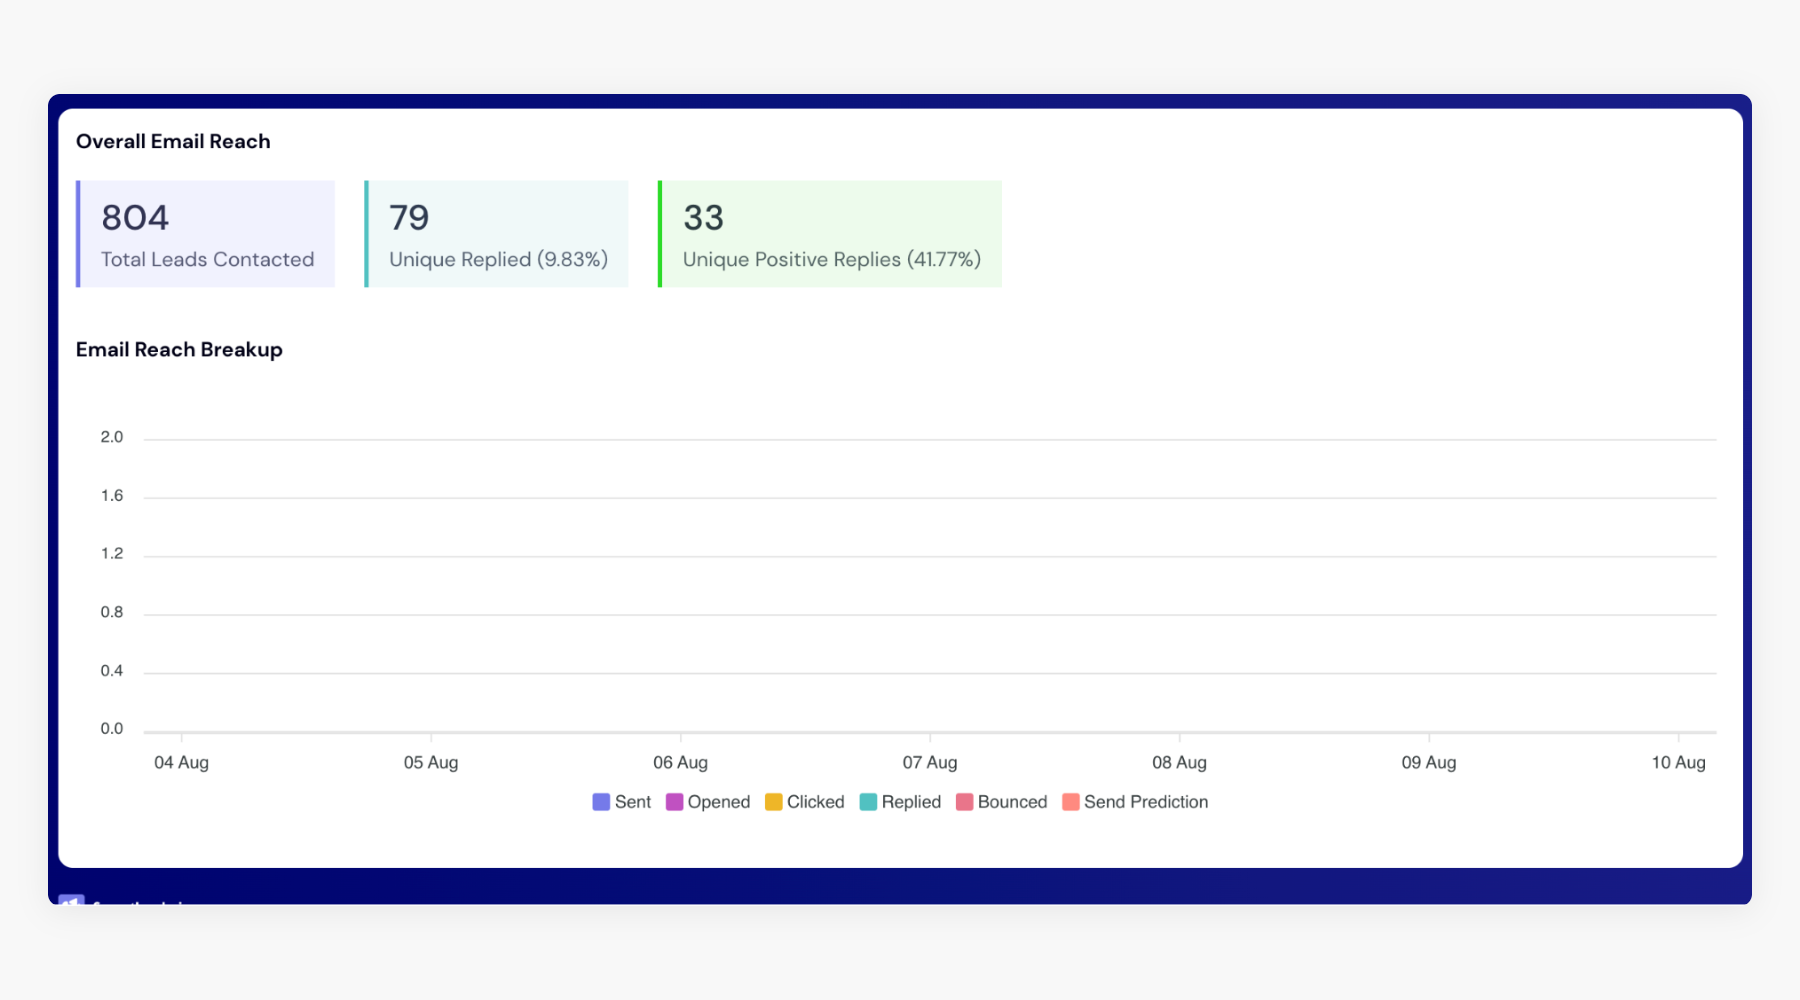Click the 04 Aug axis label

(181, 762)
